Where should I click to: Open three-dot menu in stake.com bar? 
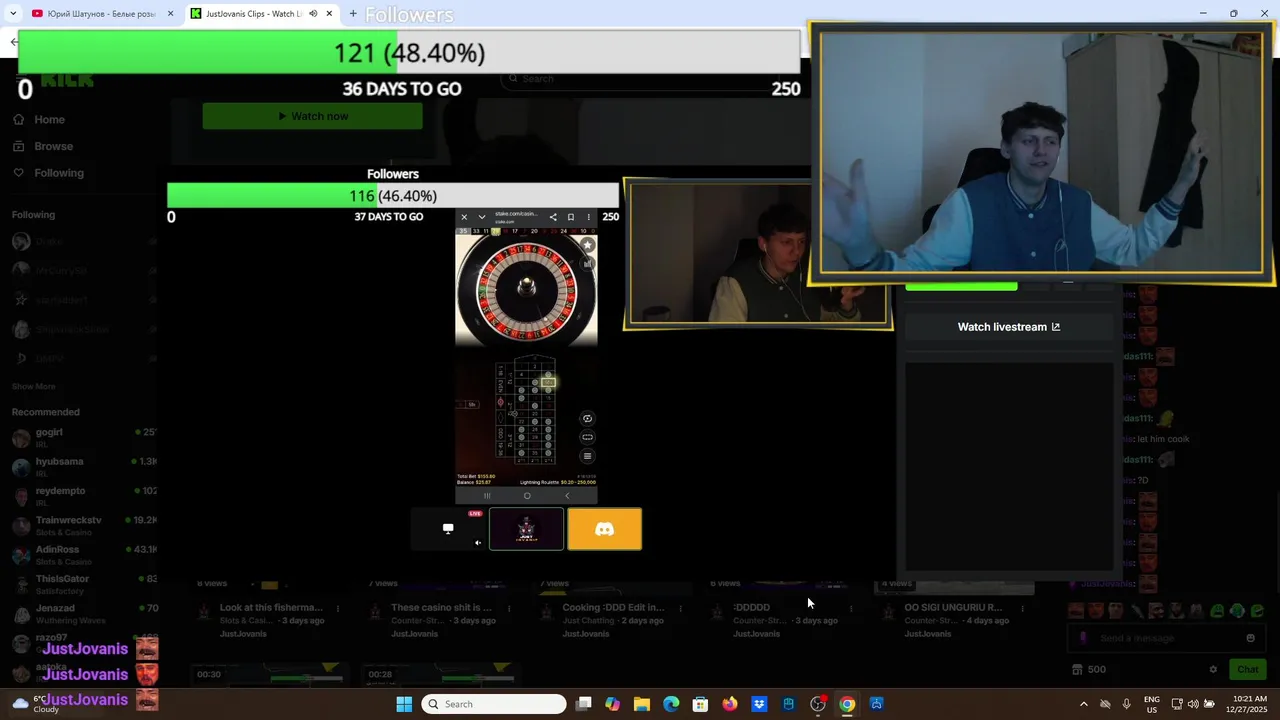pyautogui.click(x=588, y=217)
